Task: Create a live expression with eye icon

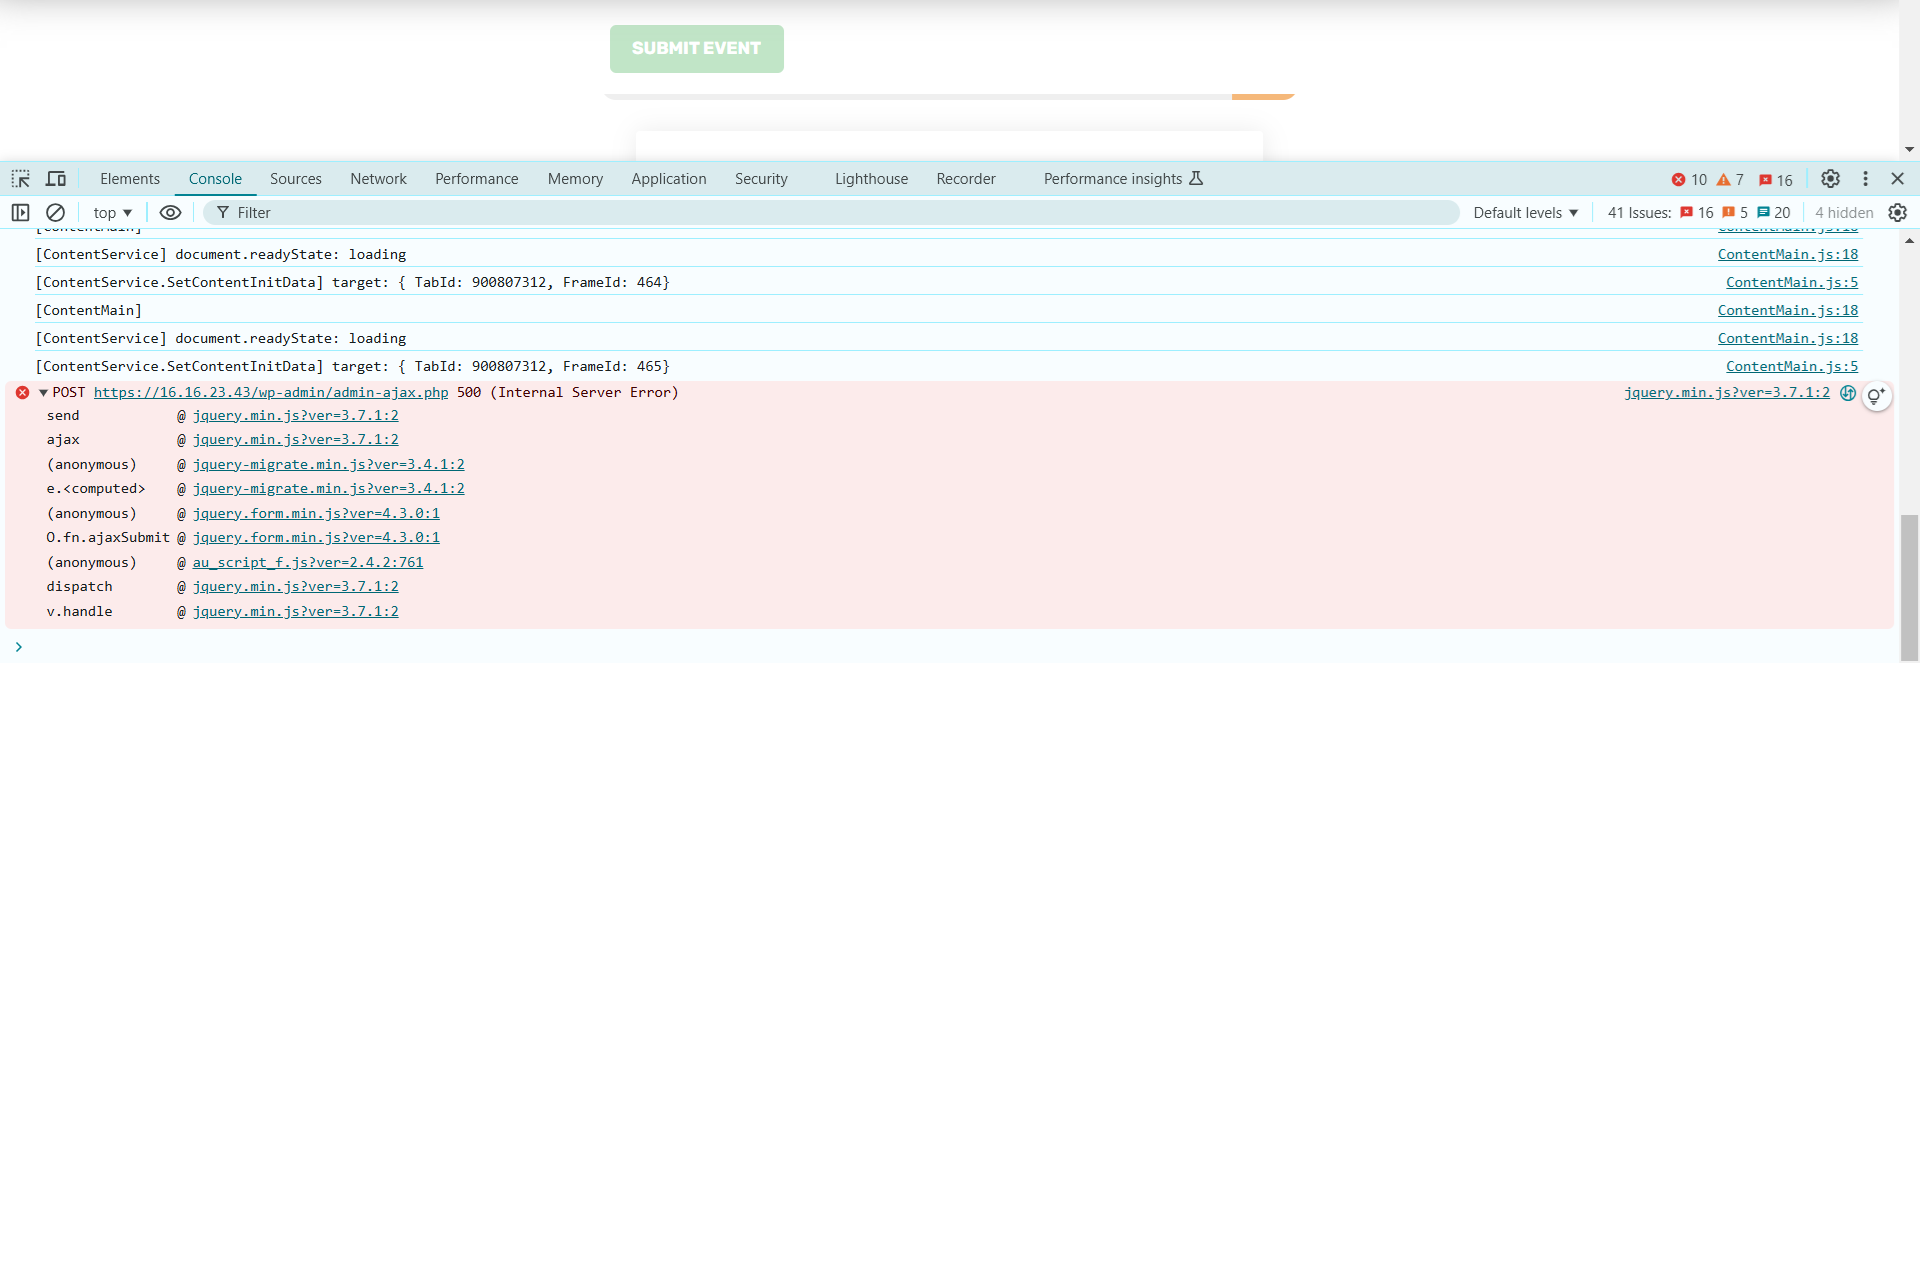Action: (x=171, y=213)
